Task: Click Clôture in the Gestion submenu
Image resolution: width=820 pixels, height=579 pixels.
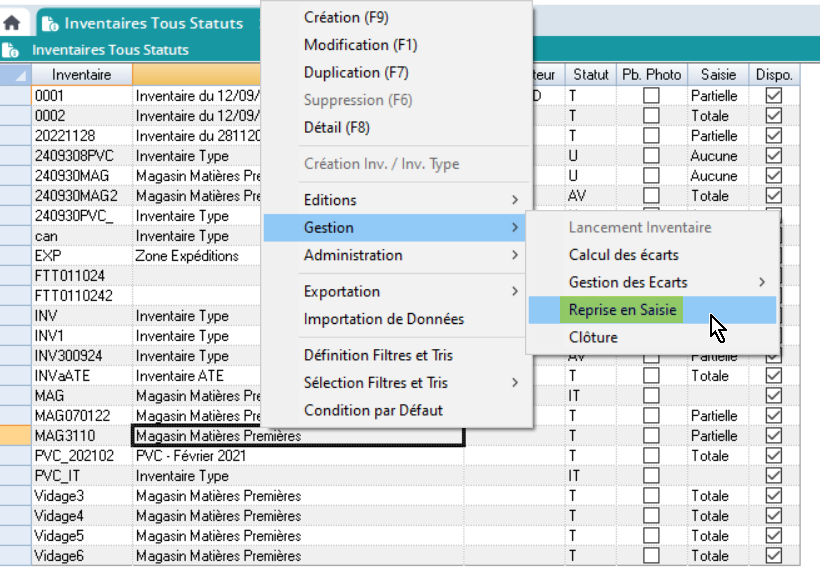Action: tap(593, 338)
